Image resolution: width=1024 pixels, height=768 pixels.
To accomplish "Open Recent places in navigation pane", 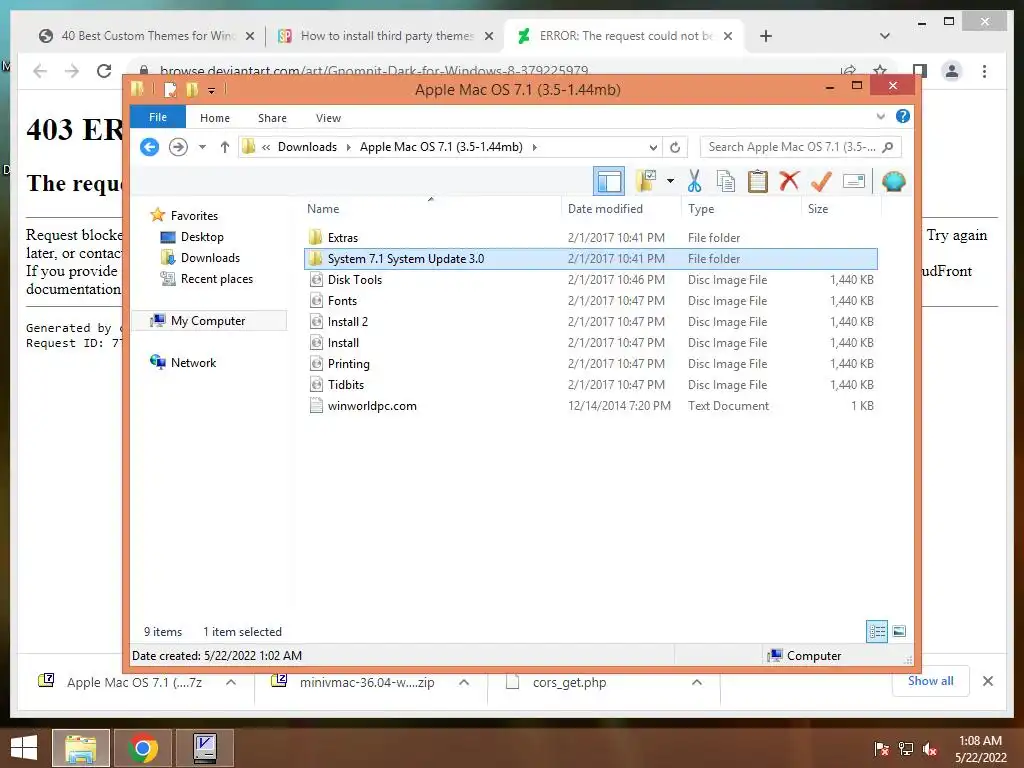I will (x=217, y=279).
